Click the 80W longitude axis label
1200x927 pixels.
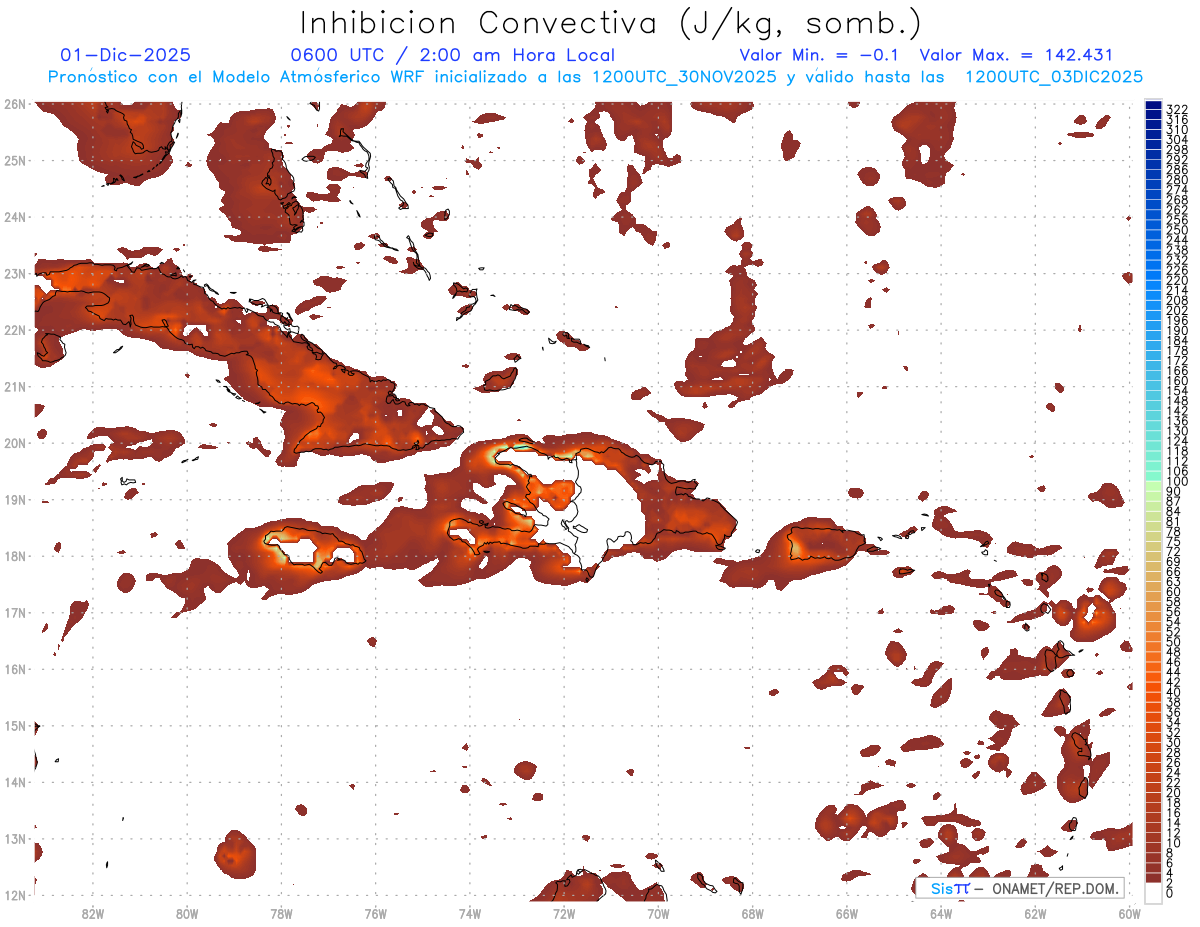(187, 912)
